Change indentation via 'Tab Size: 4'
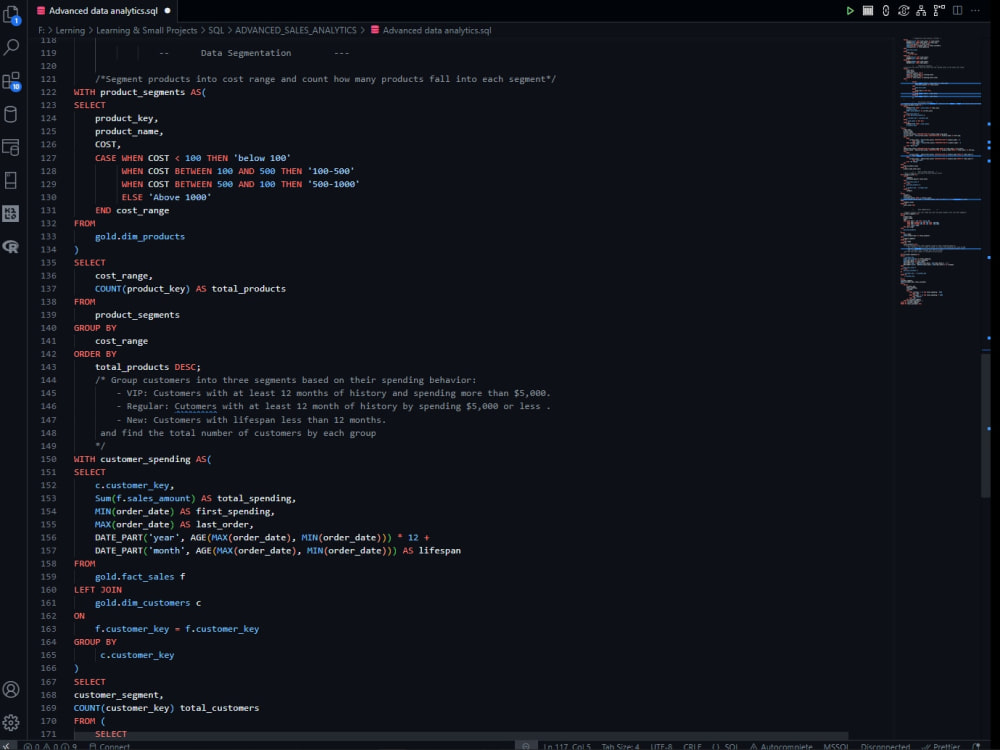 pos(620,746)
